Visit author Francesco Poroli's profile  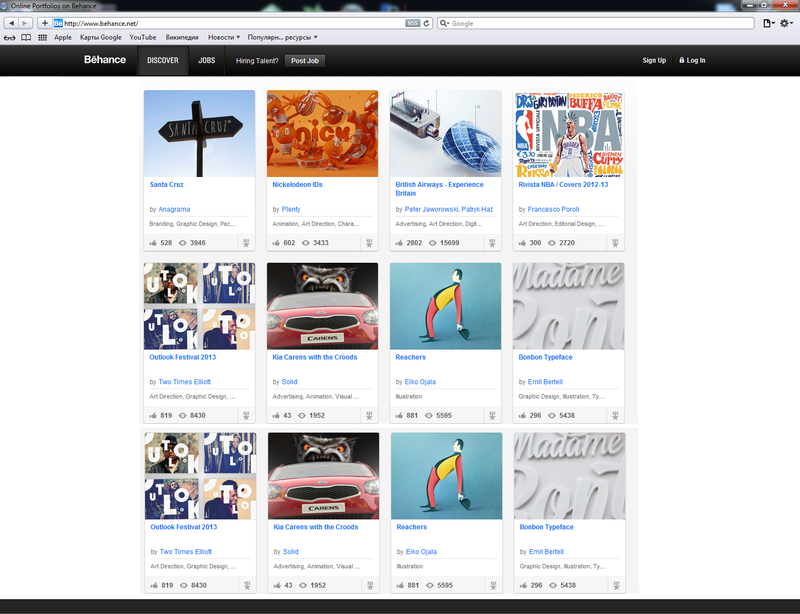tap(553, 209)
